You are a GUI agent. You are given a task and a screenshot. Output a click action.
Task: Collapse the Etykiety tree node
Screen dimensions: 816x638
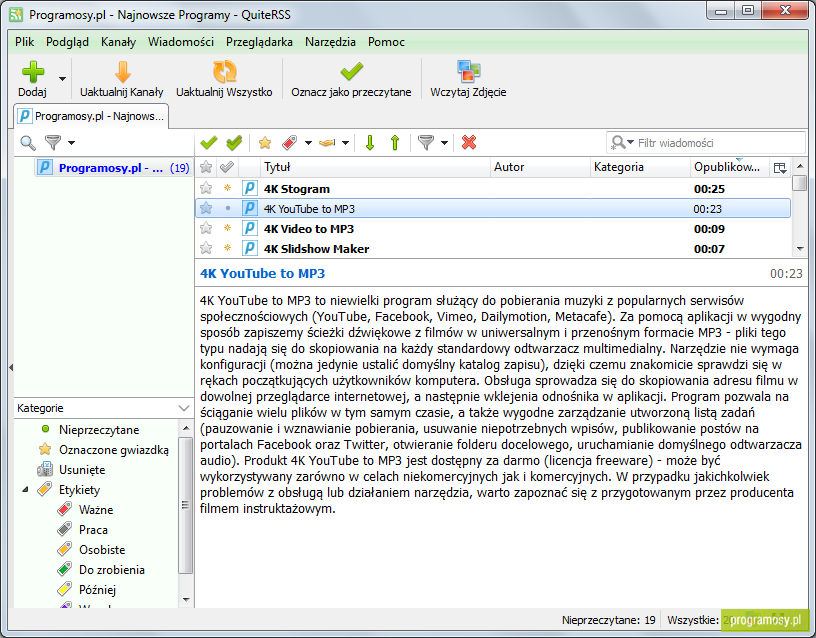pos(25,490)
